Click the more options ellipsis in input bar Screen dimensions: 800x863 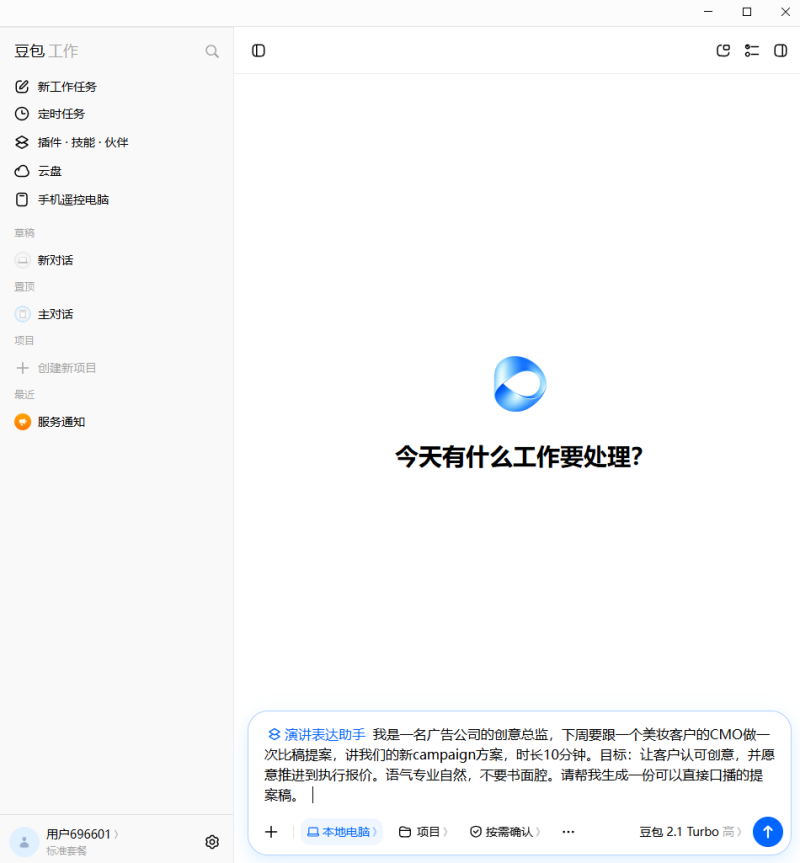(568, 832)
